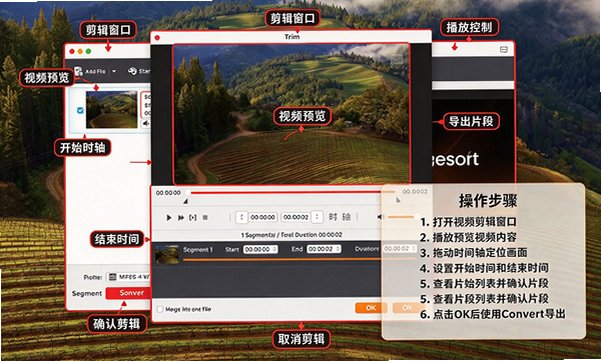Viewport: 601px width, 361px height.
Task: Click the green maximize dot of main window
Action: tap(89, 51)
